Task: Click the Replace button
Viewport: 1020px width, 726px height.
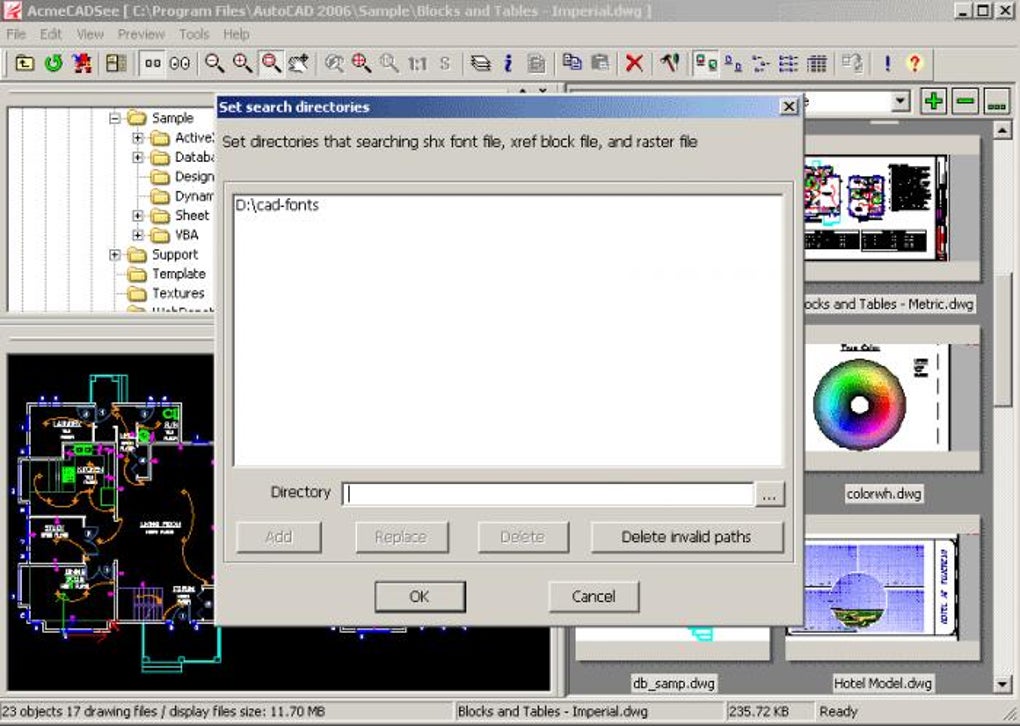Action: (x=401, y=537)
